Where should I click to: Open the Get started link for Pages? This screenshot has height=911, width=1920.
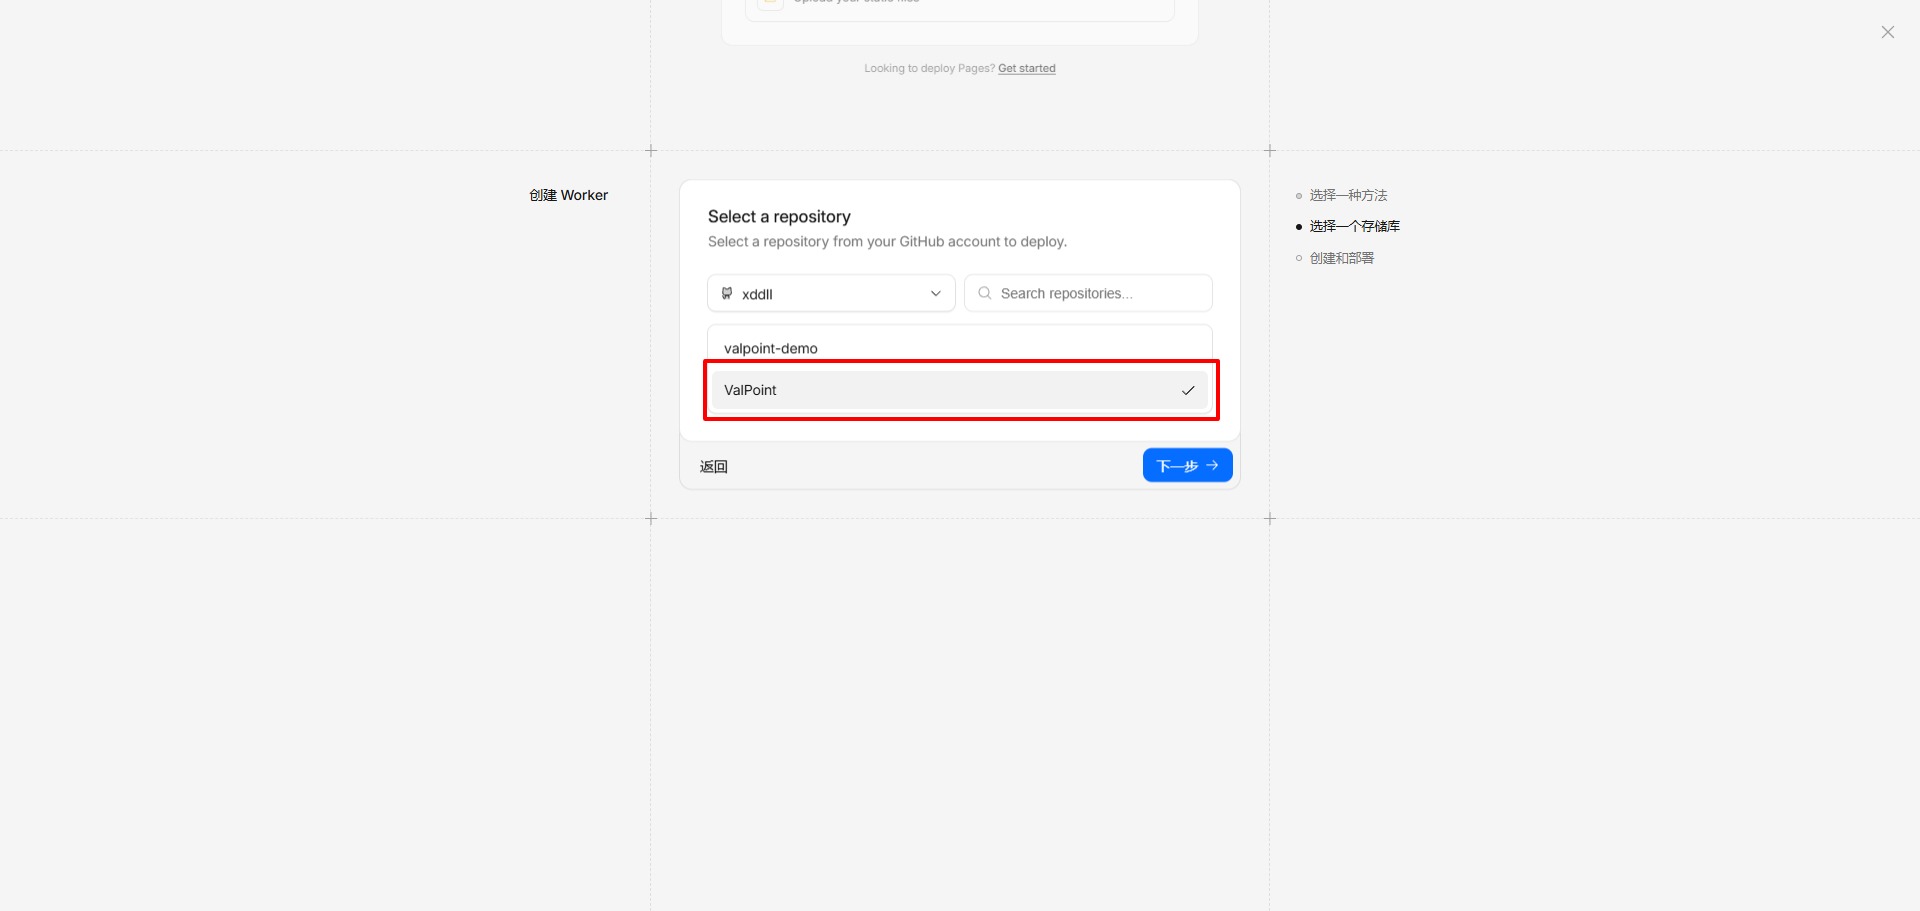[1027, 68]
